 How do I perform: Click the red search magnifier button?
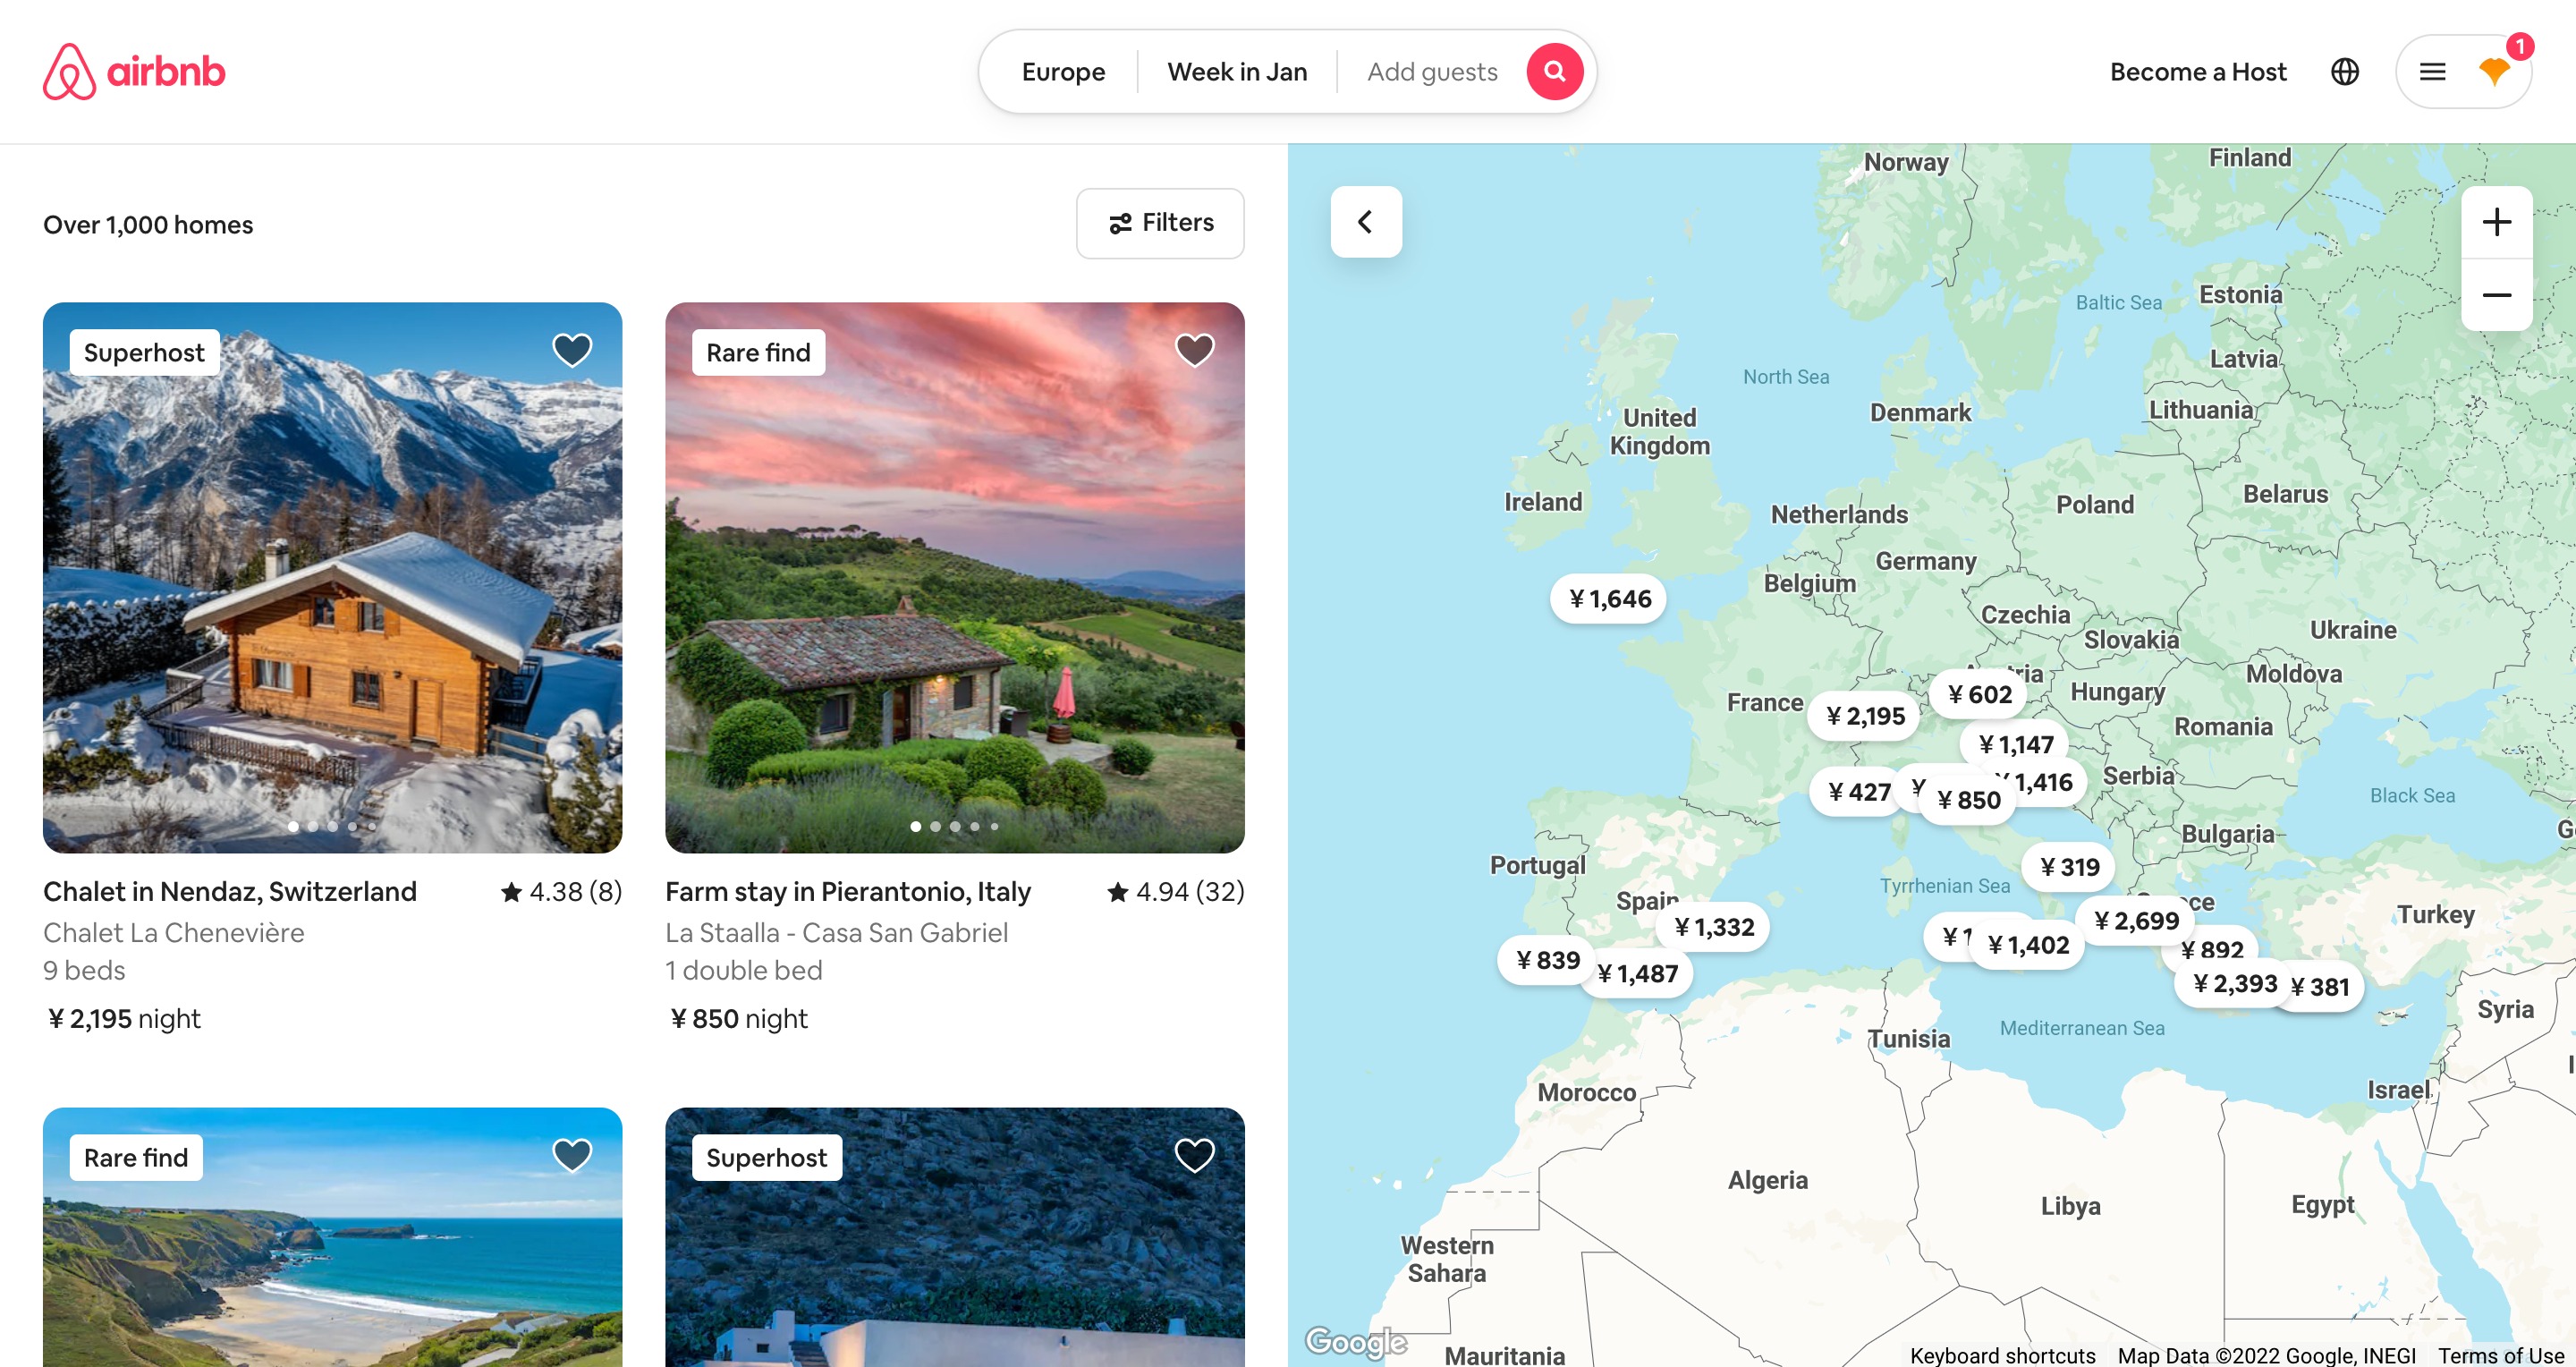pos(1554,71)
